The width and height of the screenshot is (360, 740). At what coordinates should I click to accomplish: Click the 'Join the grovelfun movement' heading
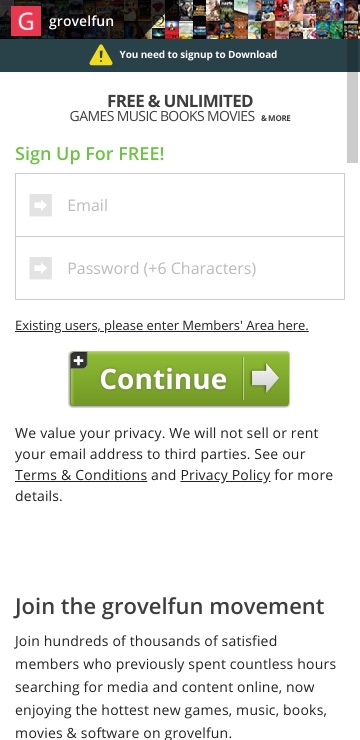click(169, 606)
